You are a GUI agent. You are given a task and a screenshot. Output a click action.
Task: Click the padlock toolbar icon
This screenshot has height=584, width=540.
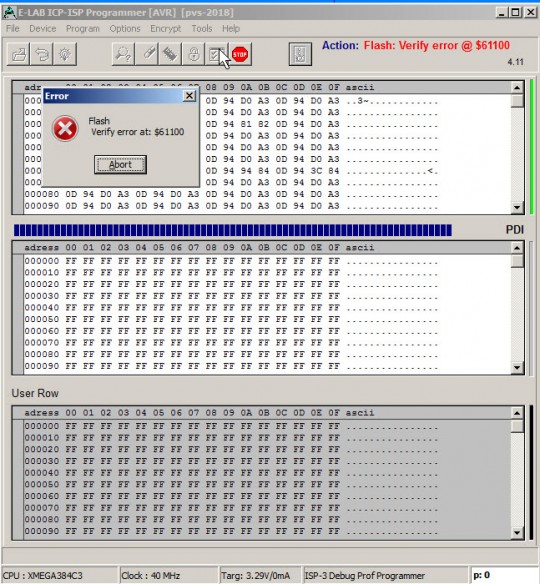pyautogui.click(x=193, y=54)
